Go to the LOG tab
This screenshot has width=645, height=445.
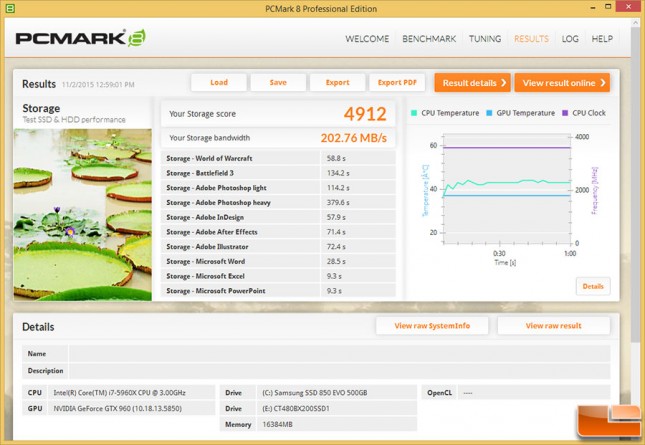570,39
